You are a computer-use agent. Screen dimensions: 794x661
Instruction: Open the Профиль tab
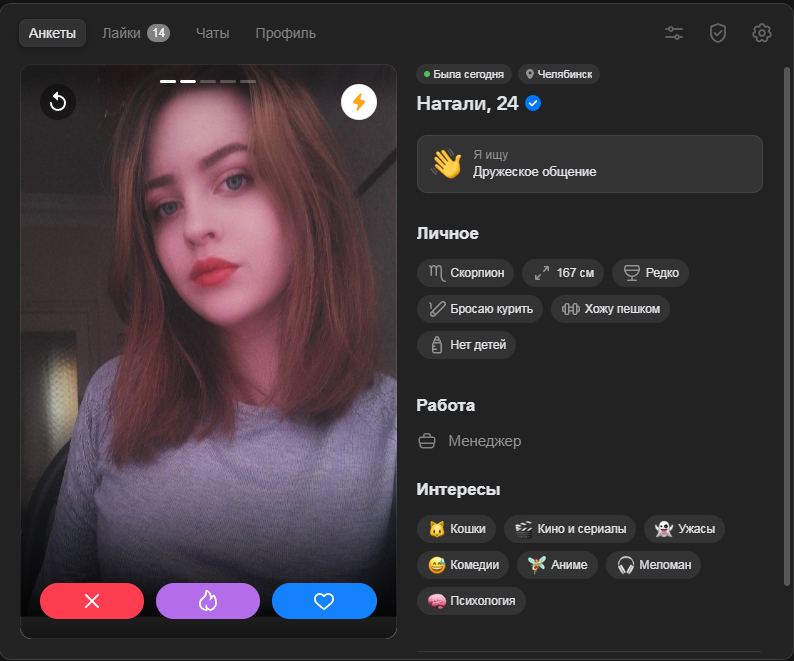point(285,33)
